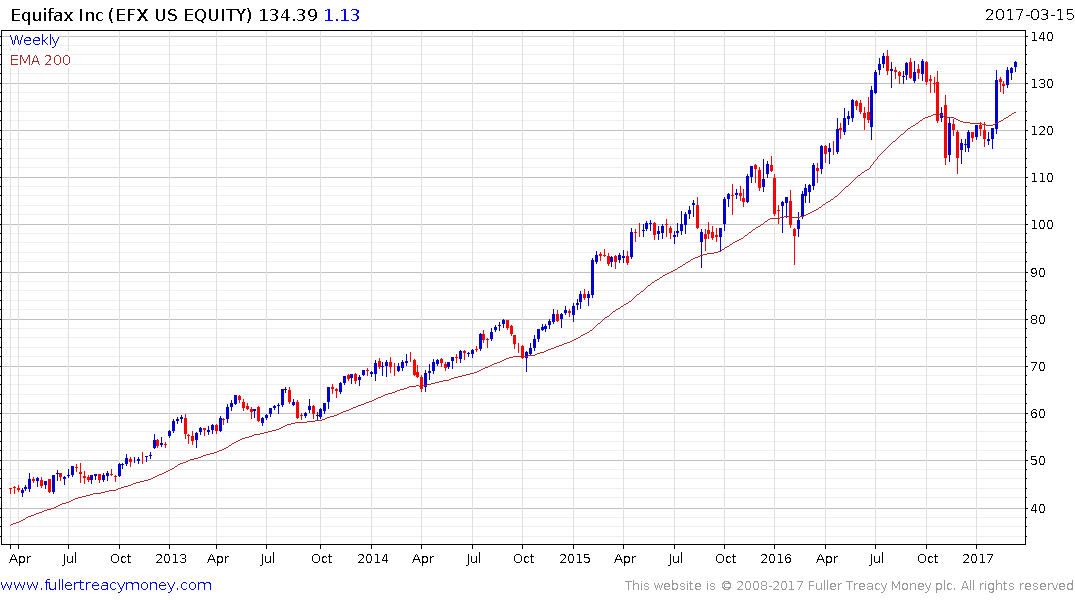This screenshot has height=600, width=1075.
Task: Select the chart title 'Equifax Inc (EFX US EQUITY)'
Action: 132,15
